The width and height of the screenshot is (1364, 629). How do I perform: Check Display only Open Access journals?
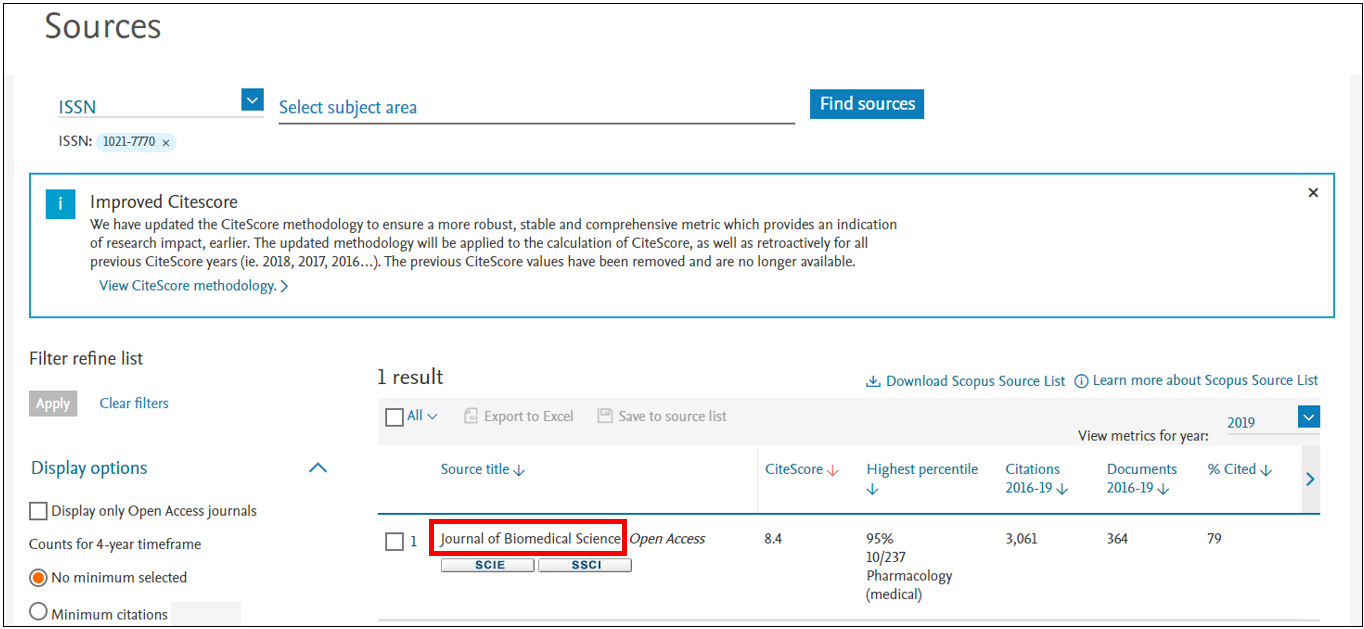(38, 511)
